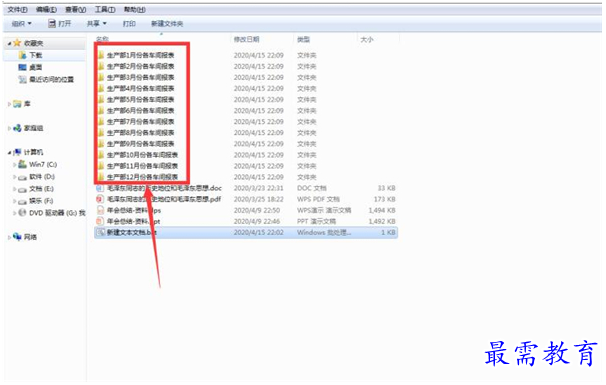Open the 组织 dropdown in the toolbar
Screen dimensions: 606x385
pyautogui.click(x=22, y=24)
